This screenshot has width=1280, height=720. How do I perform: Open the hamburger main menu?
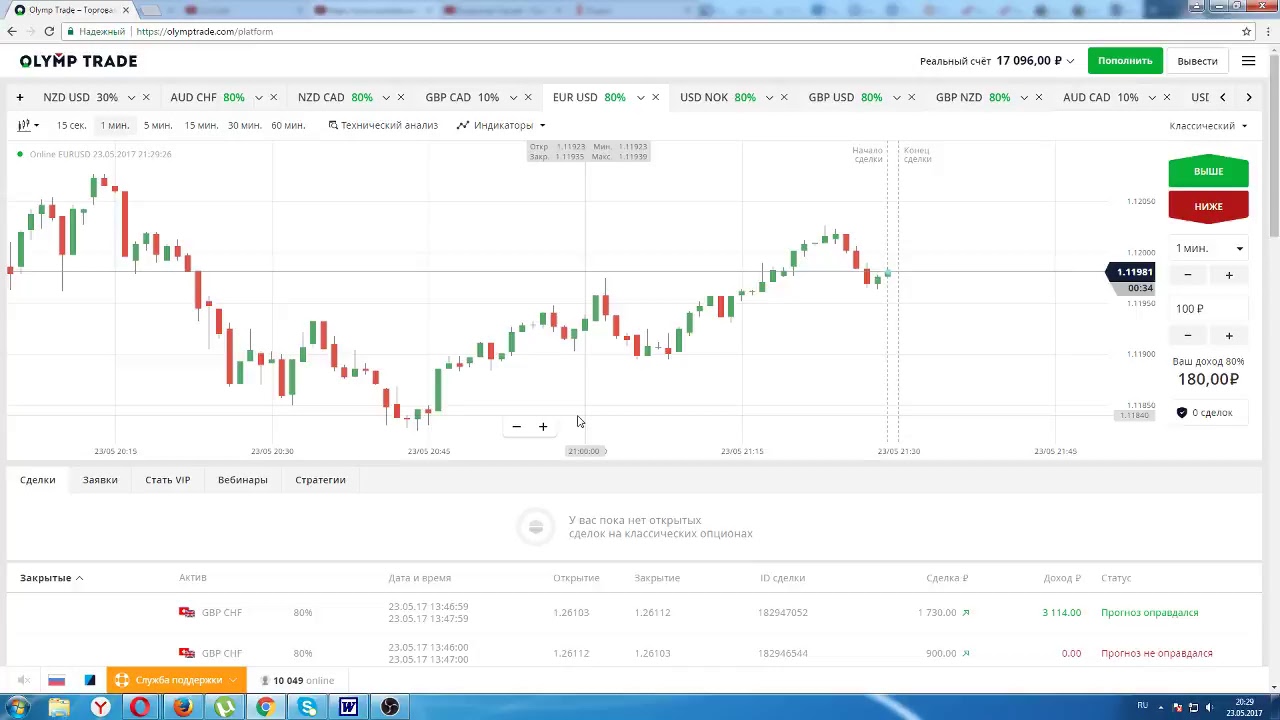(x=1248, y=61)
